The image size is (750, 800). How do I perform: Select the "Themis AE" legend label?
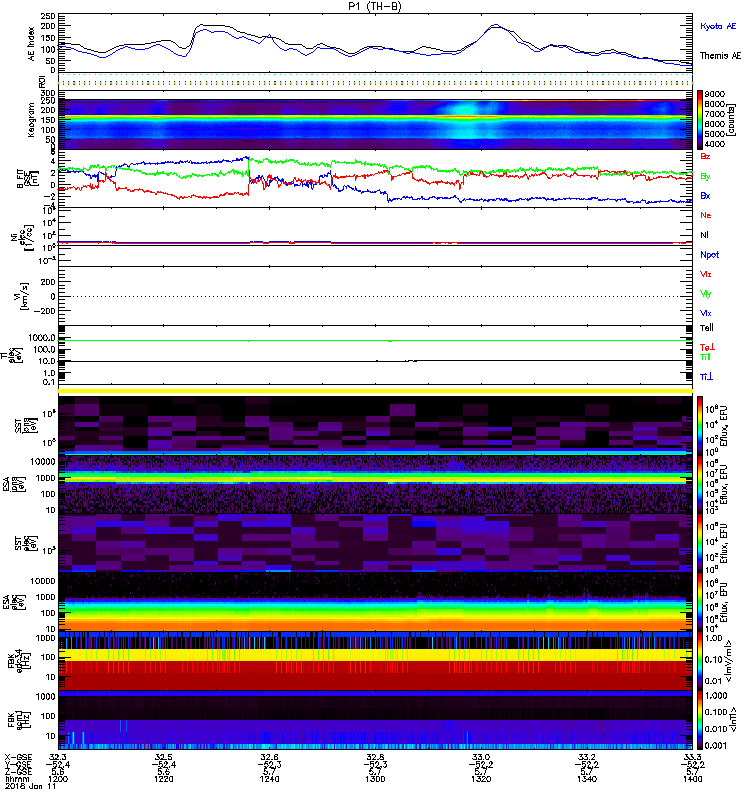720,56
